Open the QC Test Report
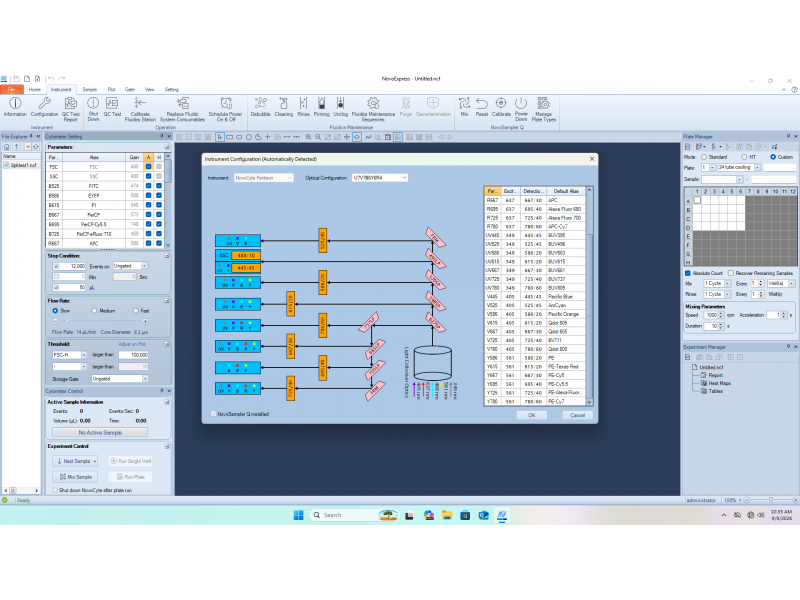The height and width of the screenshot is (600, 800). [x=70, y=109]
